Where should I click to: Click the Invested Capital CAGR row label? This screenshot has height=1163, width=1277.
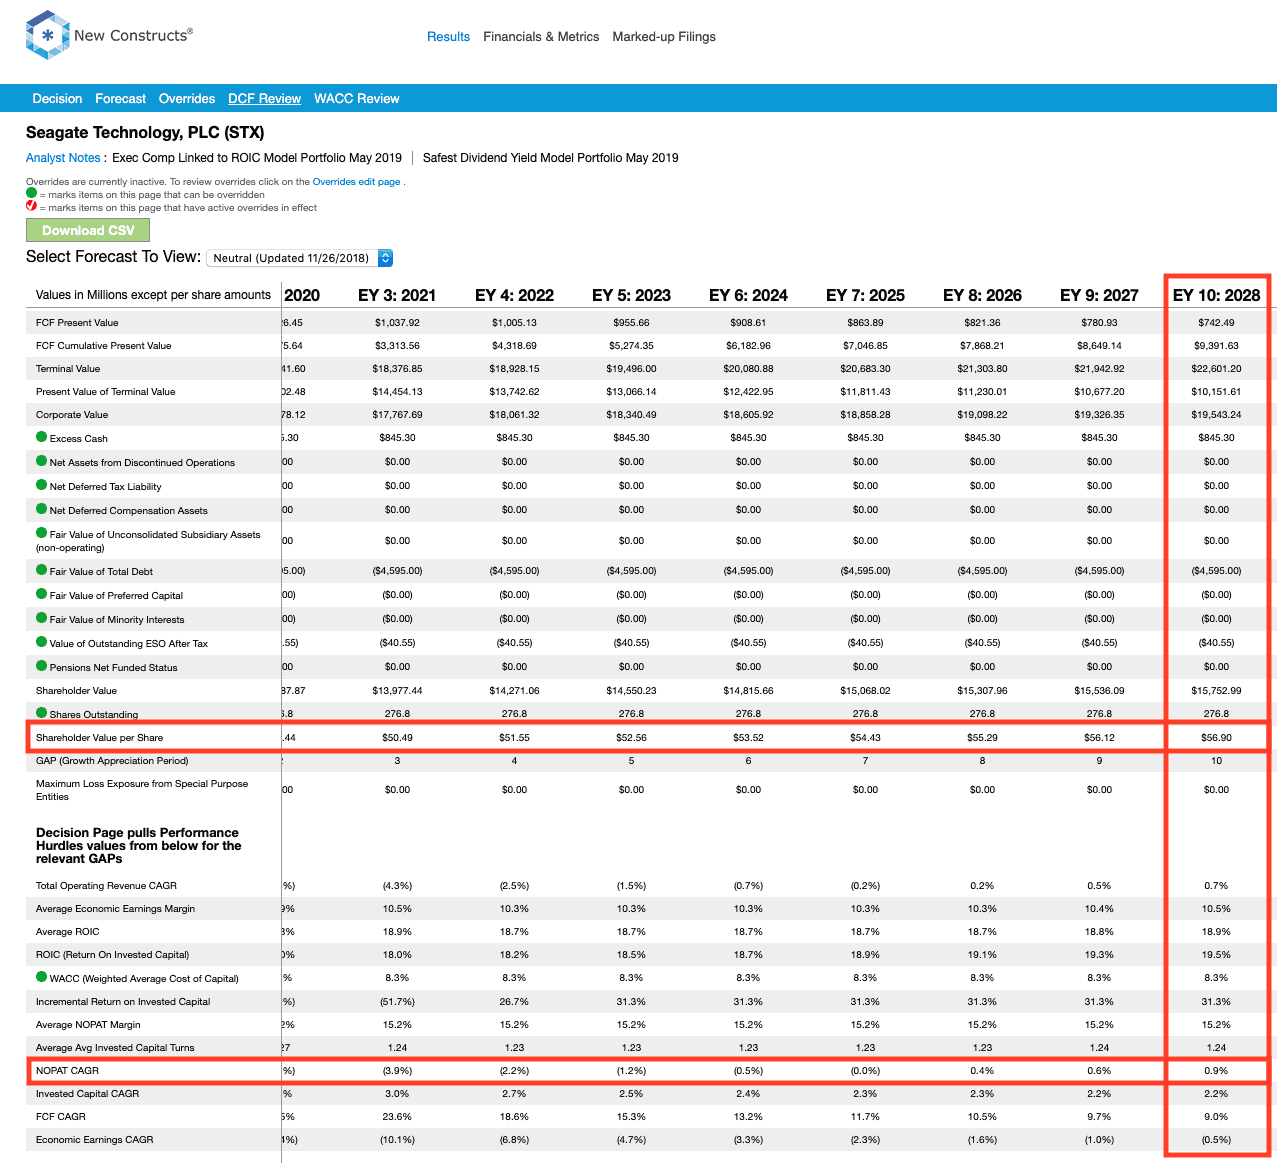click(x=89, y=1094)
